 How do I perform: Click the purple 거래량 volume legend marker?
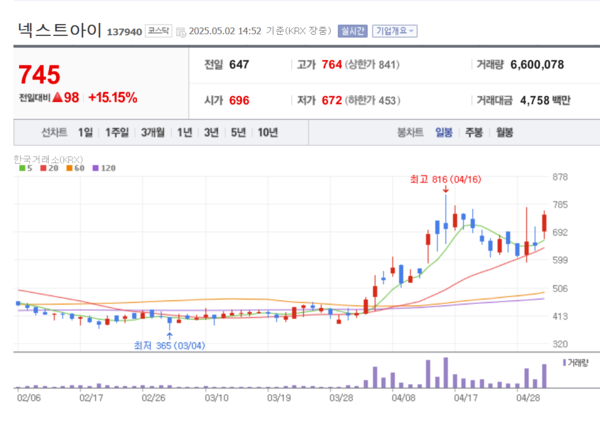pyautogui.click(x=564, y=362)
